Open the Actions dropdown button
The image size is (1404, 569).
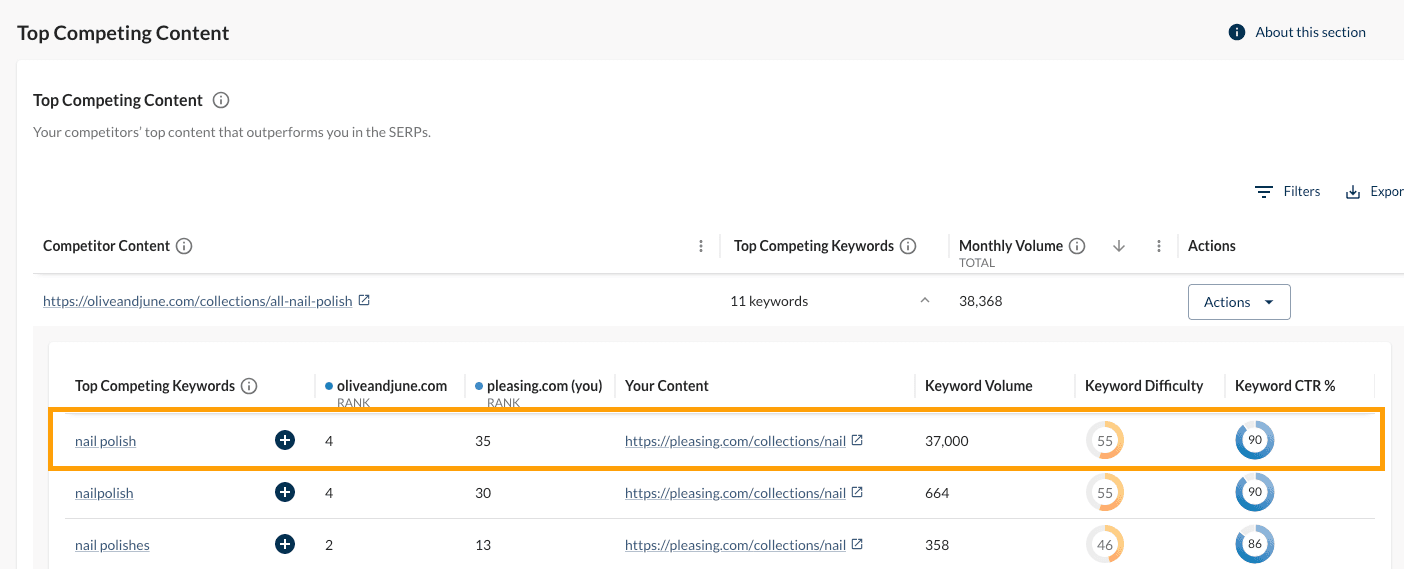1238,302
